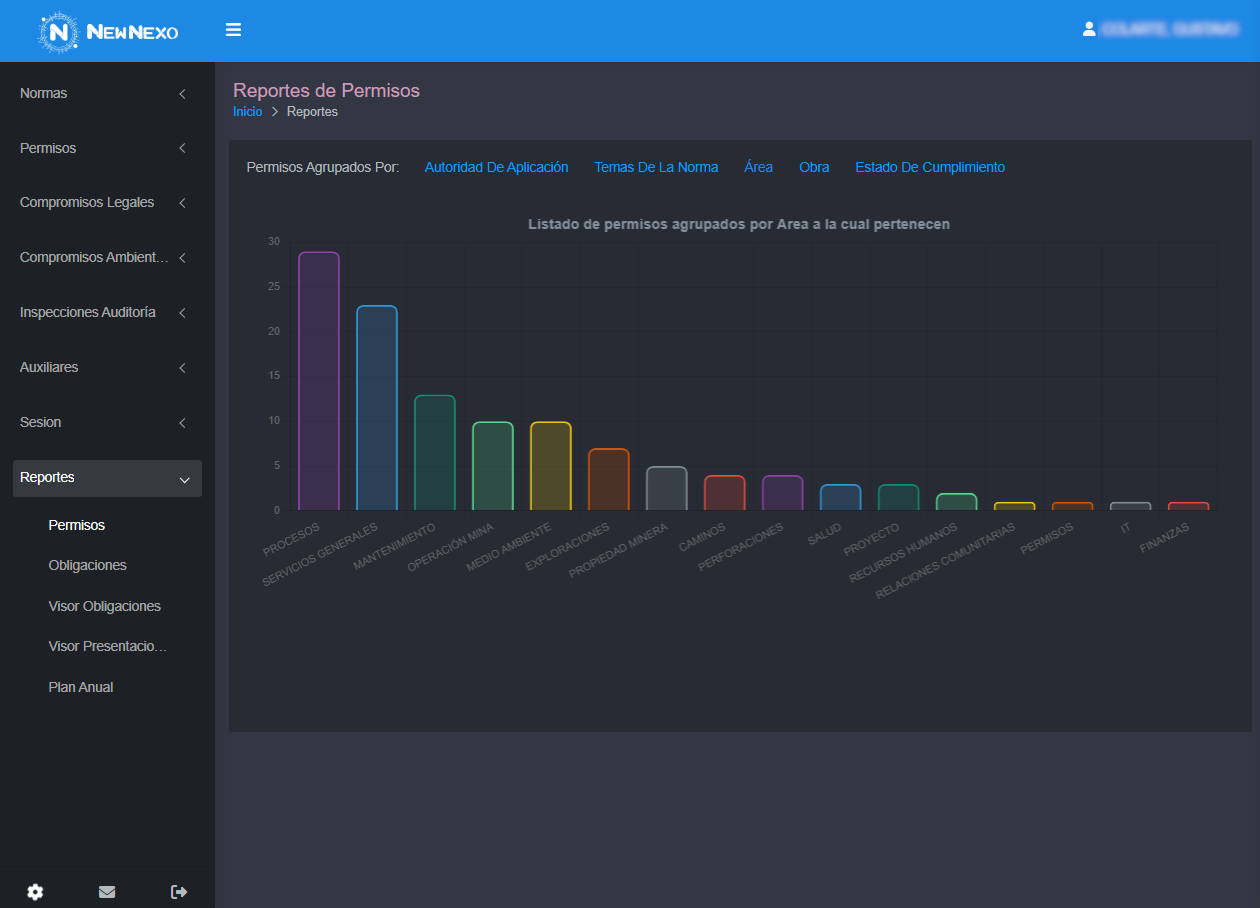Image resolution: width=1260 pixels, height=908 pixels.
Task: Click the Inicio breadcrumb link
Action: (x=247, y=112)
